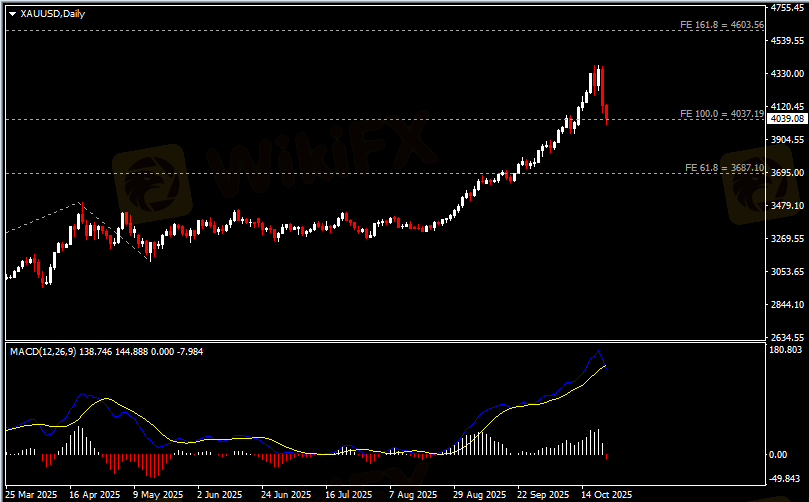Click the latest red candlestick
Screen dimensions: 809x502
click(607, 114)
